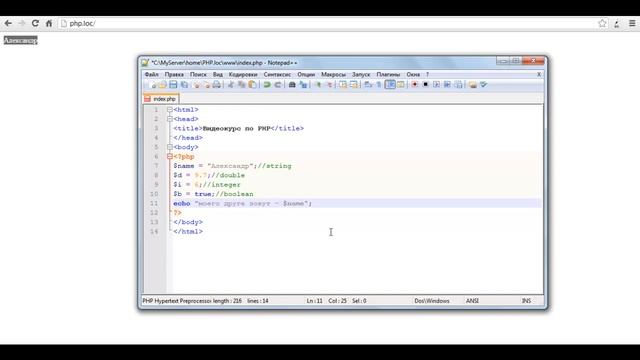Click the Open file toolbar icon
The height and width of the screenshot is (360, 640).
coord(162,84)
